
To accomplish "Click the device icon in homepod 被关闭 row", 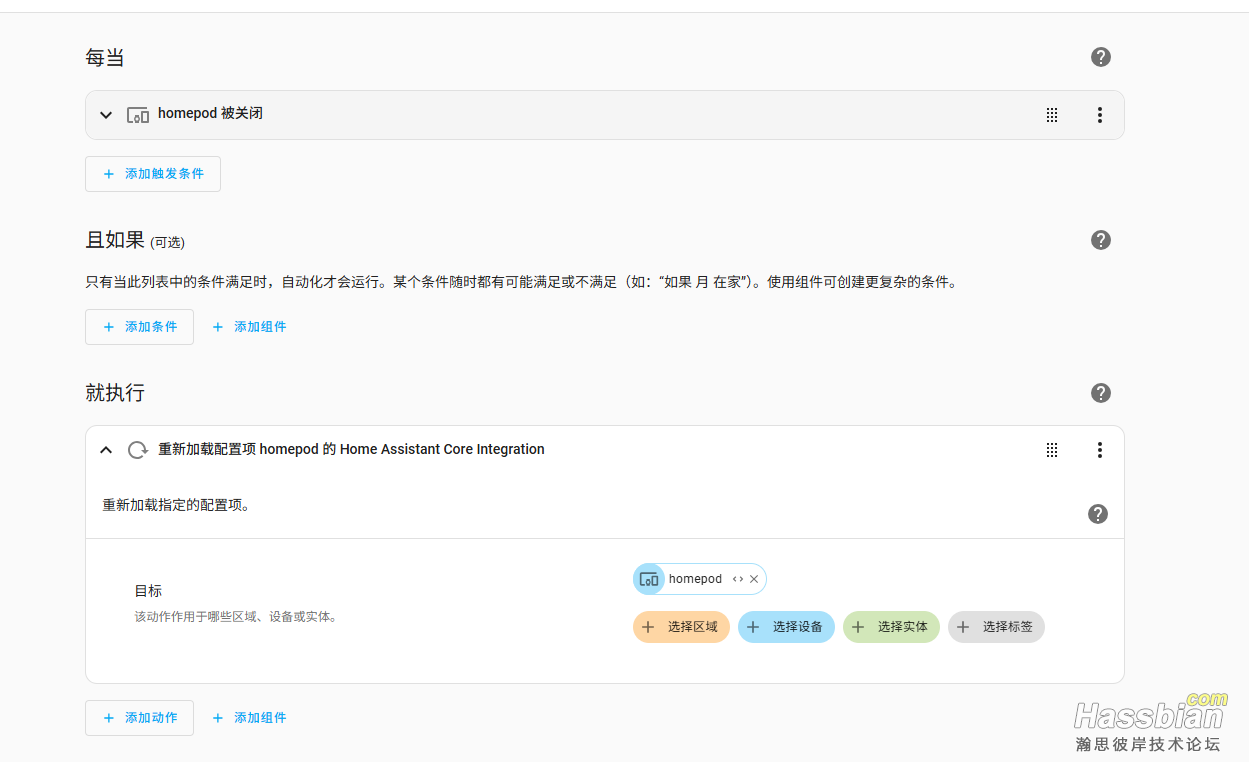I will [138, 115].
